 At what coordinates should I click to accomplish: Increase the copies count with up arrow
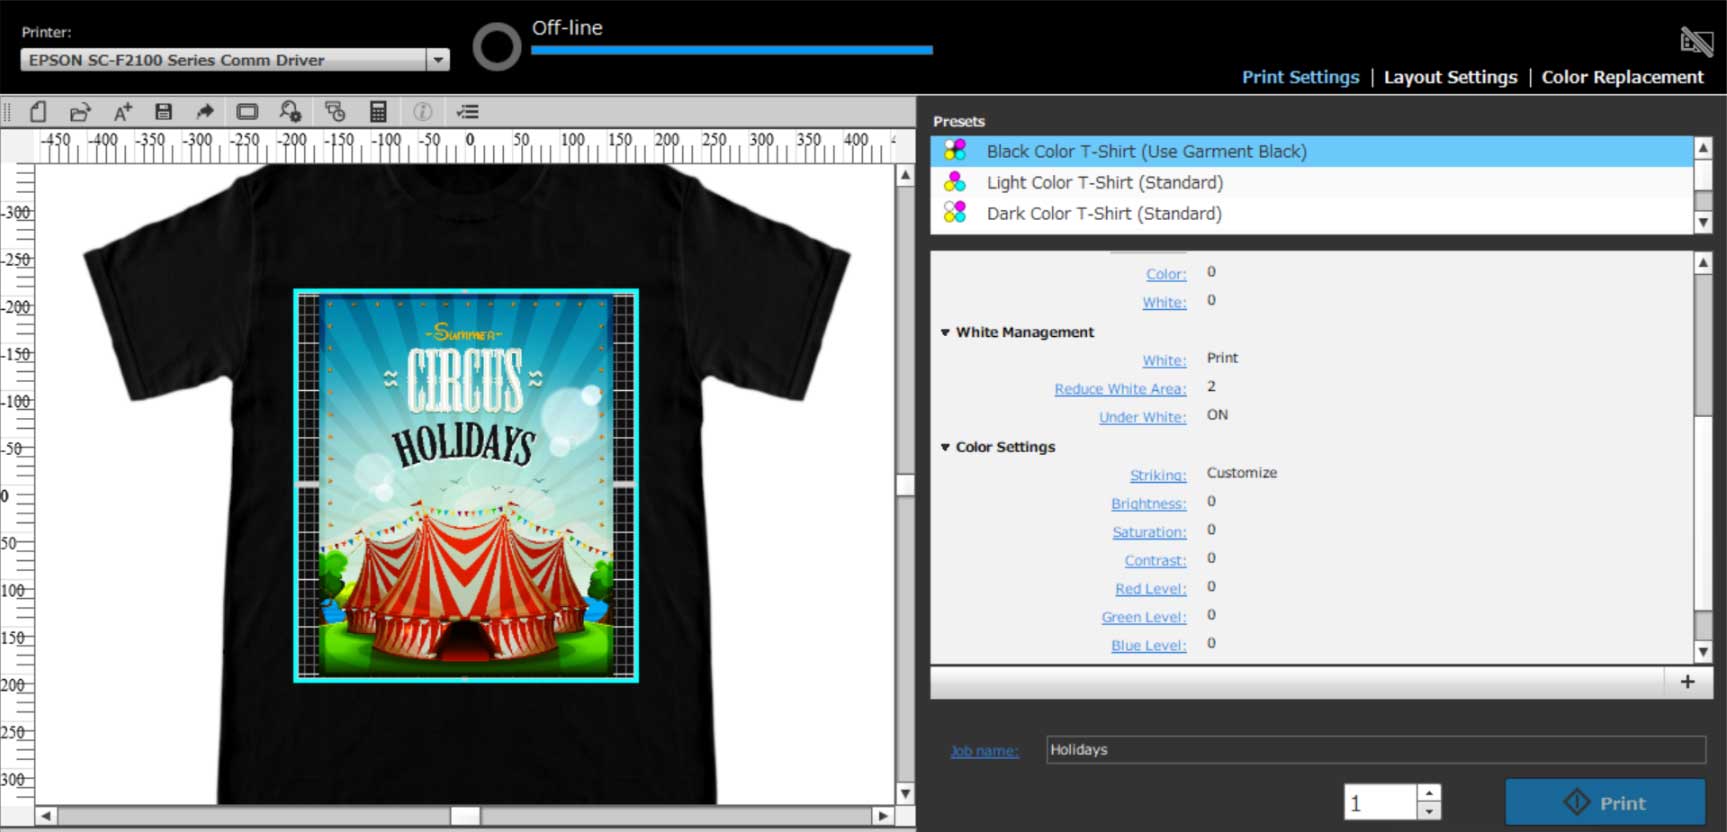point(1429,792)
